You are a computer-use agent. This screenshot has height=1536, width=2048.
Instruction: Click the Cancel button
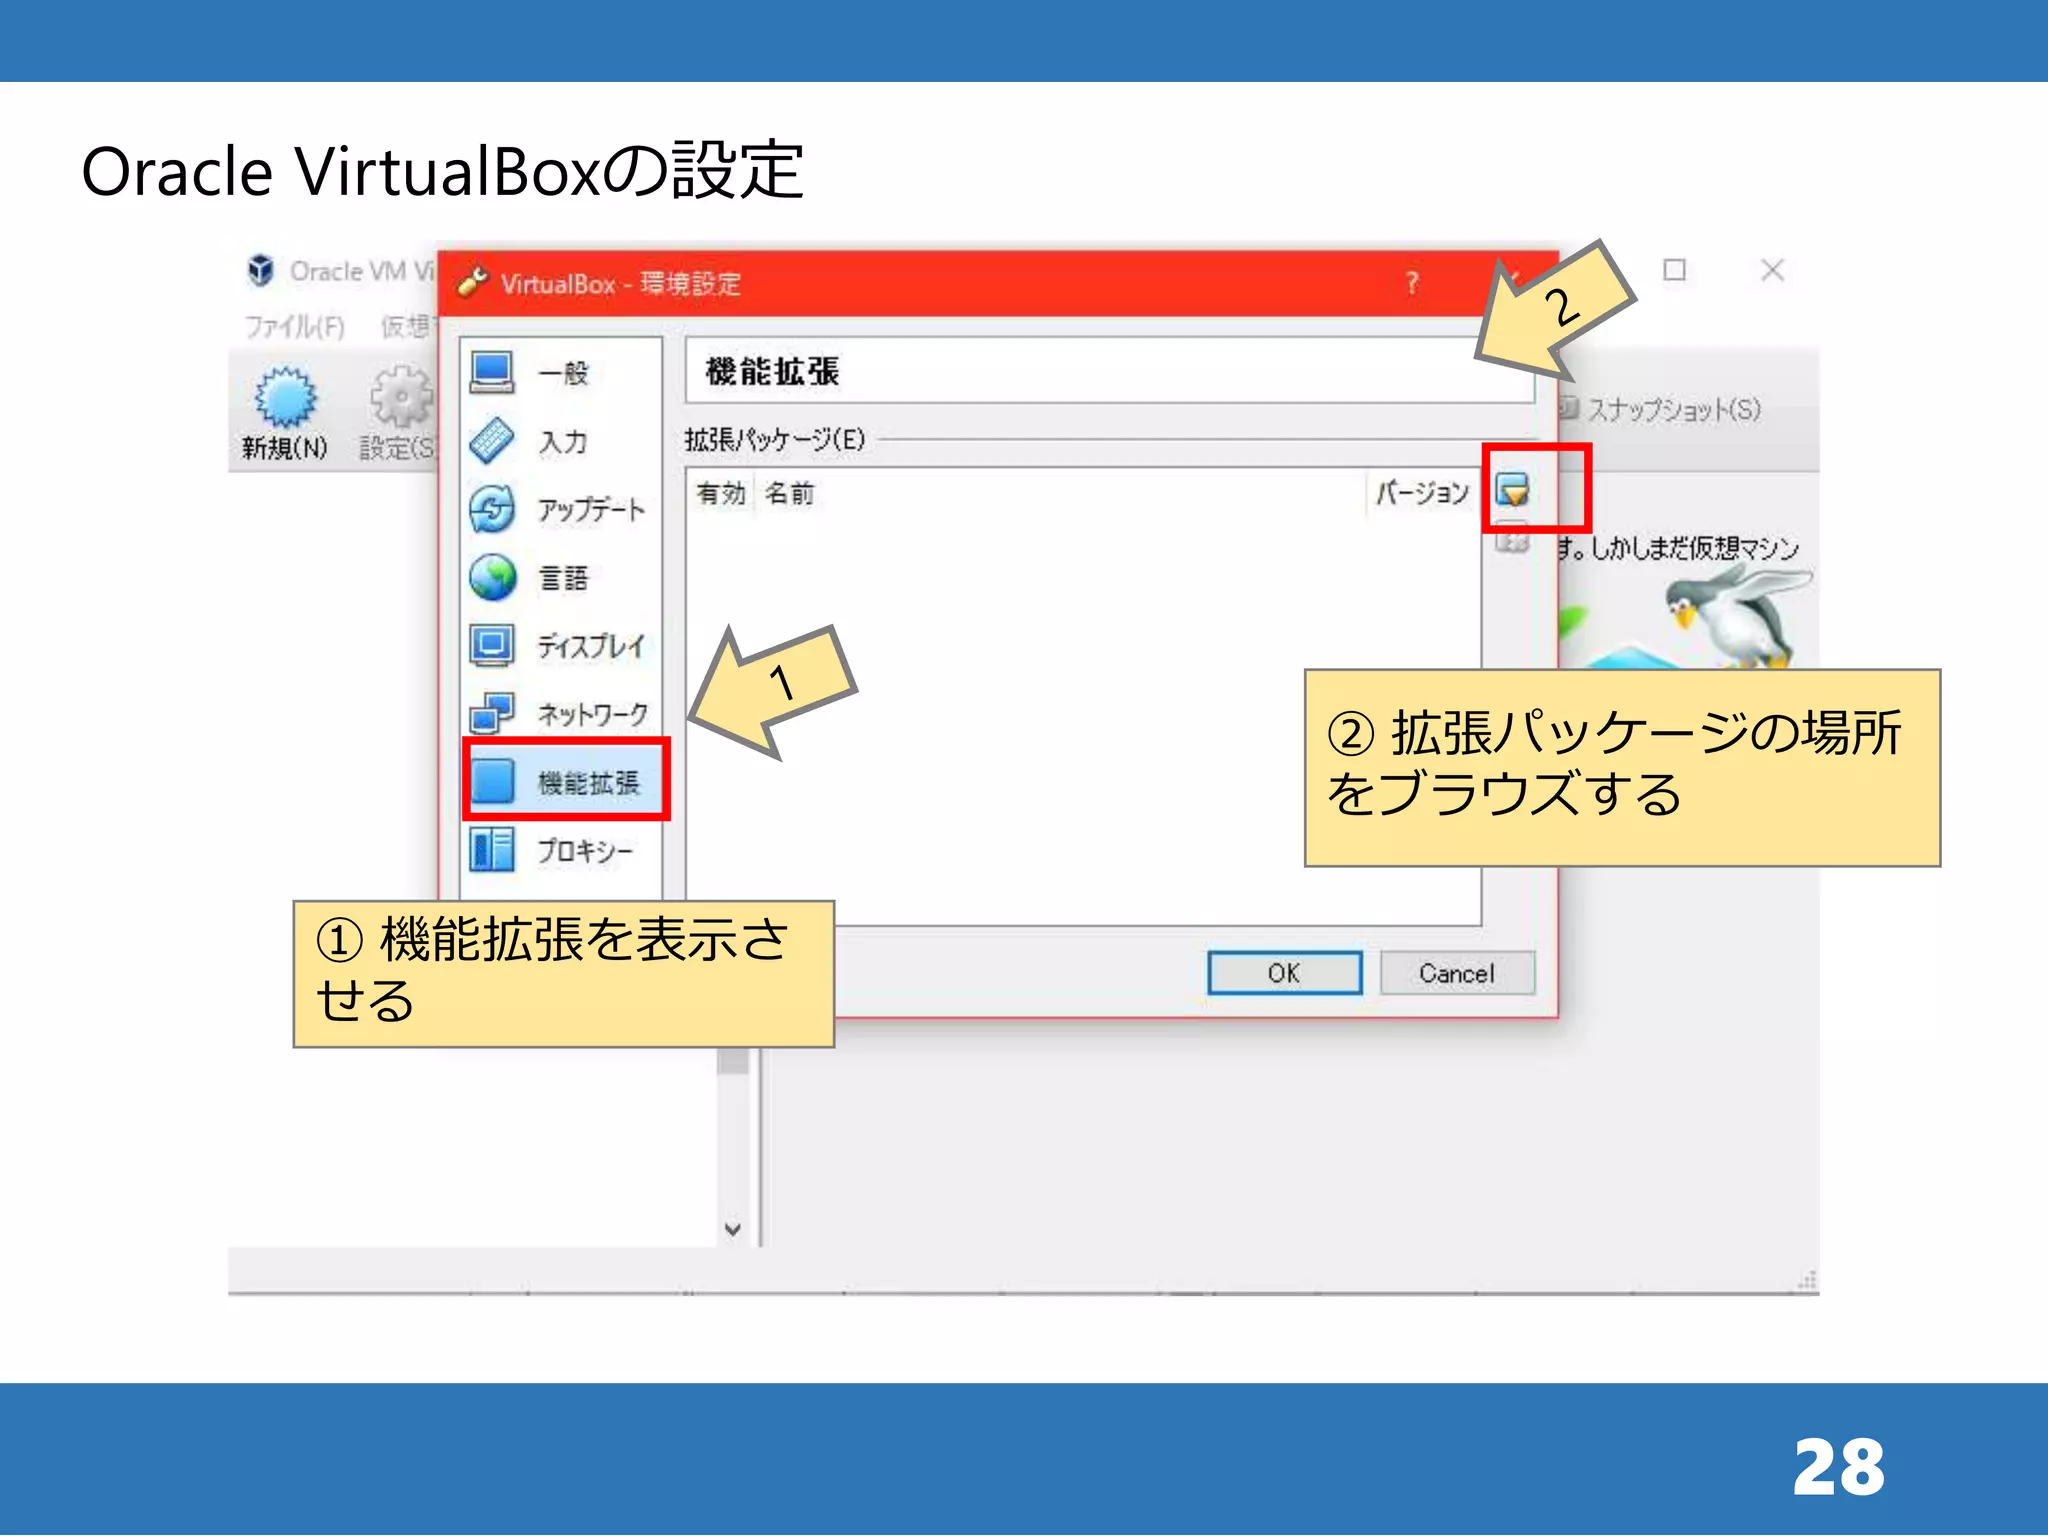point(1457,973)
